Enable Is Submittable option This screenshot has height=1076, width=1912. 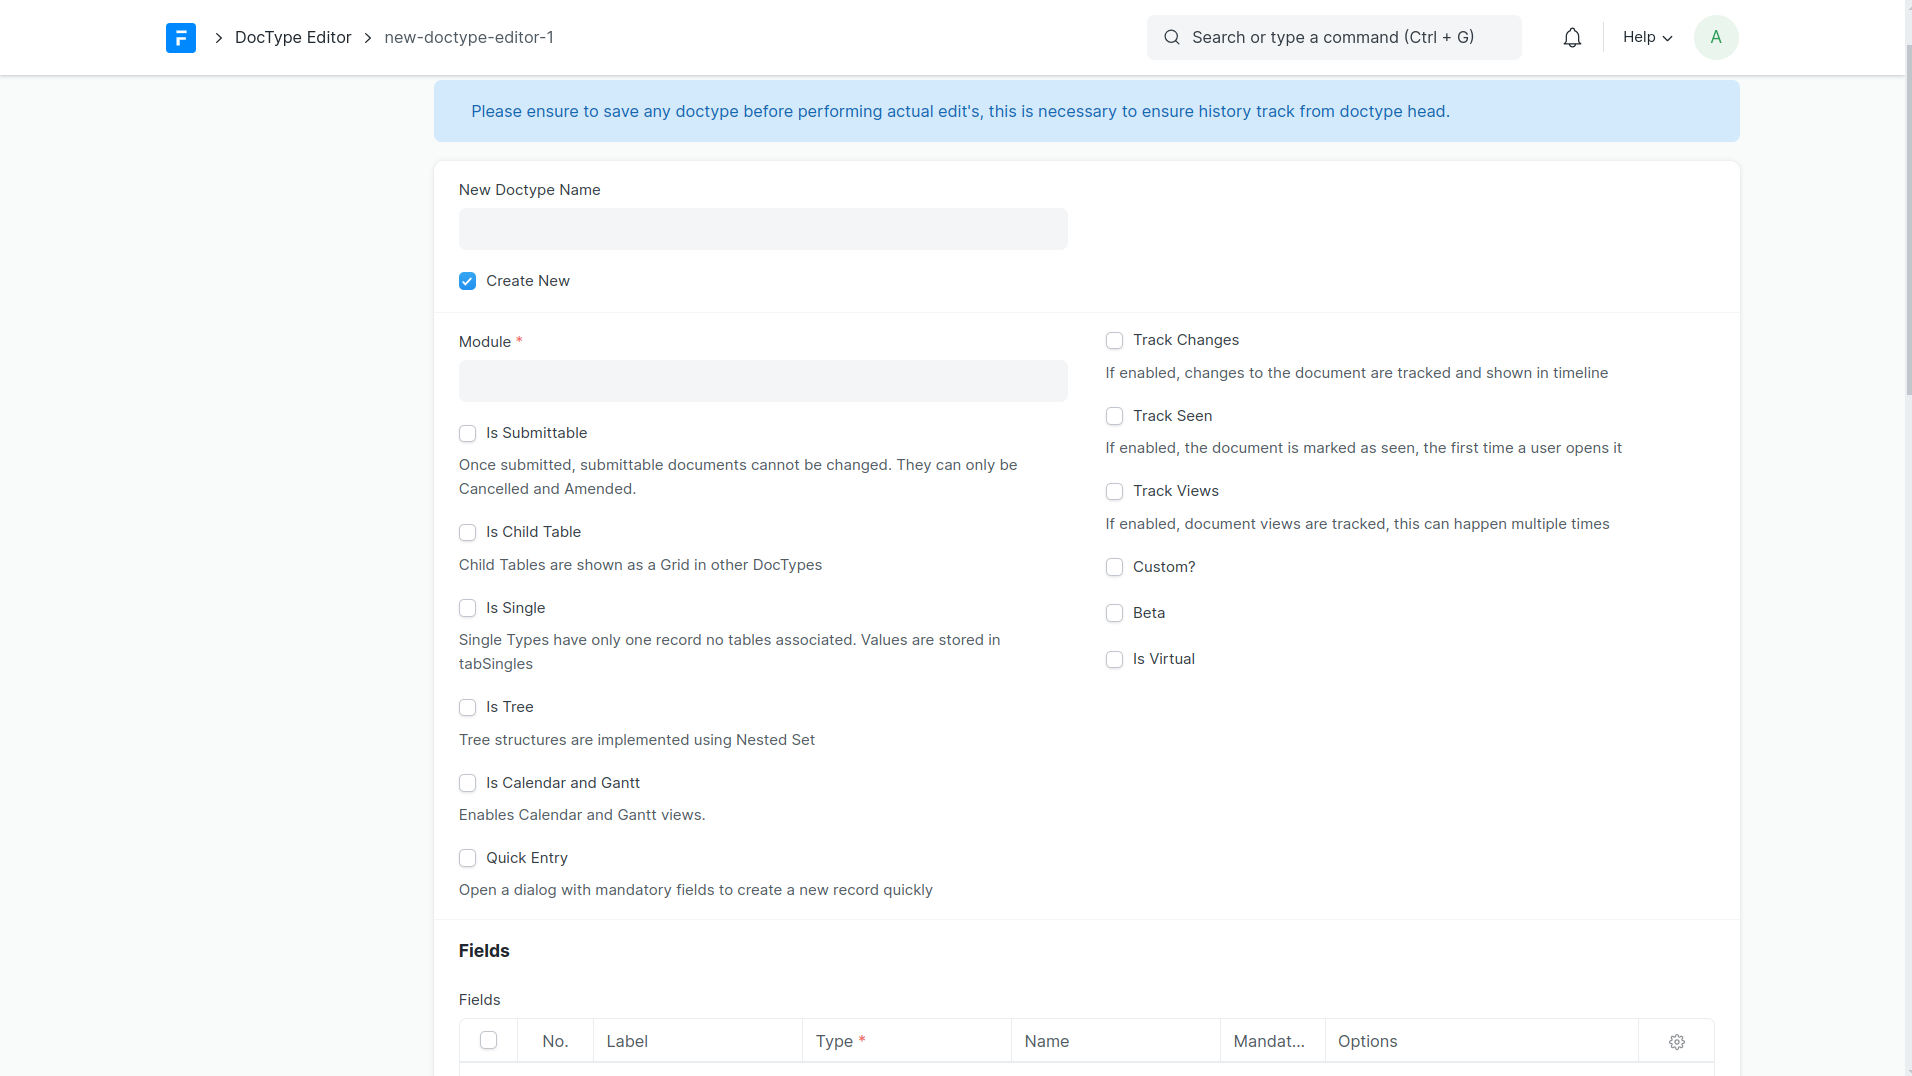click(468, 434)
